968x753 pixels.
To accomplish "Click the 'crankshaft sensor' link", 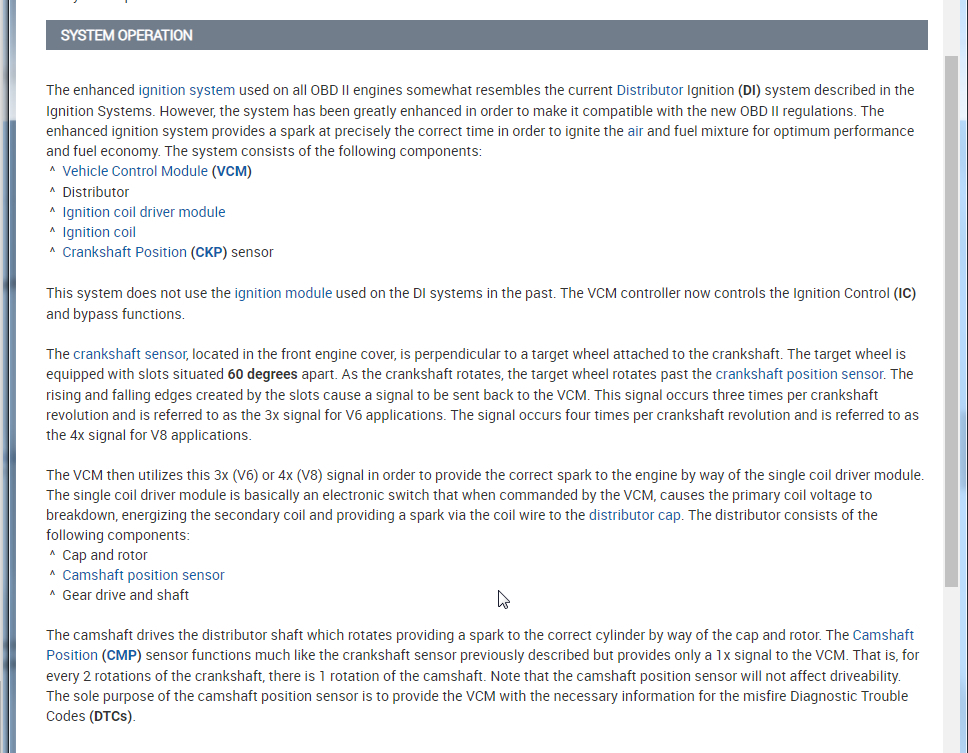I will (x=130, y=354).
